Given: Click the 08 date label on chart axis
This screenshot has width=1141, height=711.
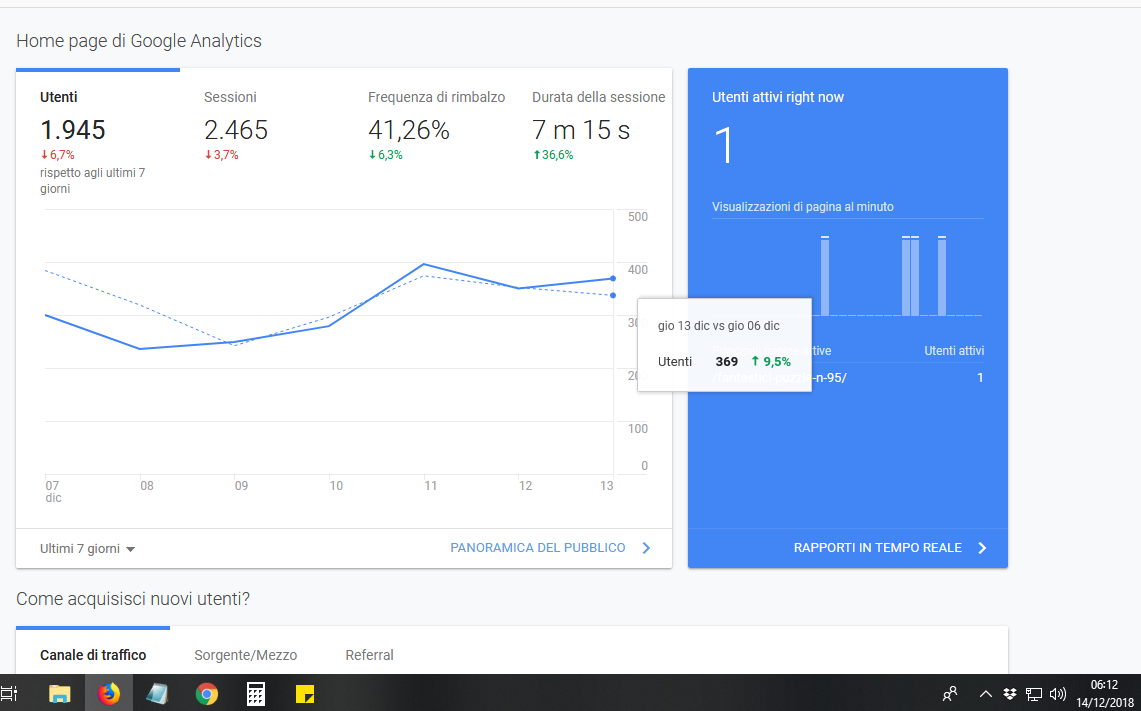Looking at the screenshot, I should point(147,485).
